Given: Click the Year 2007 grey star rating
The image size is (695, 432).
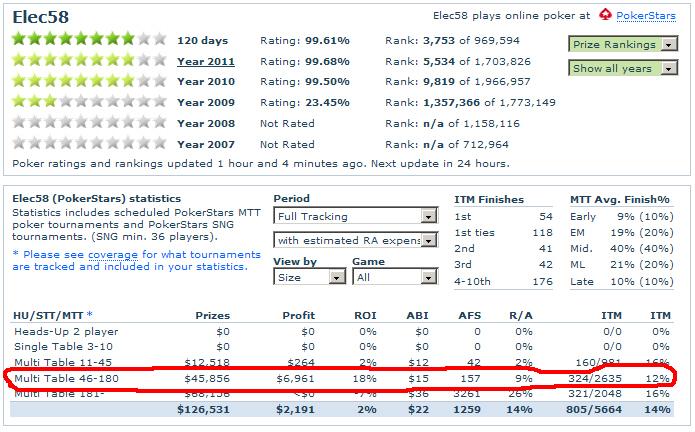Looking at the screenshot, I should click(89, 143).
